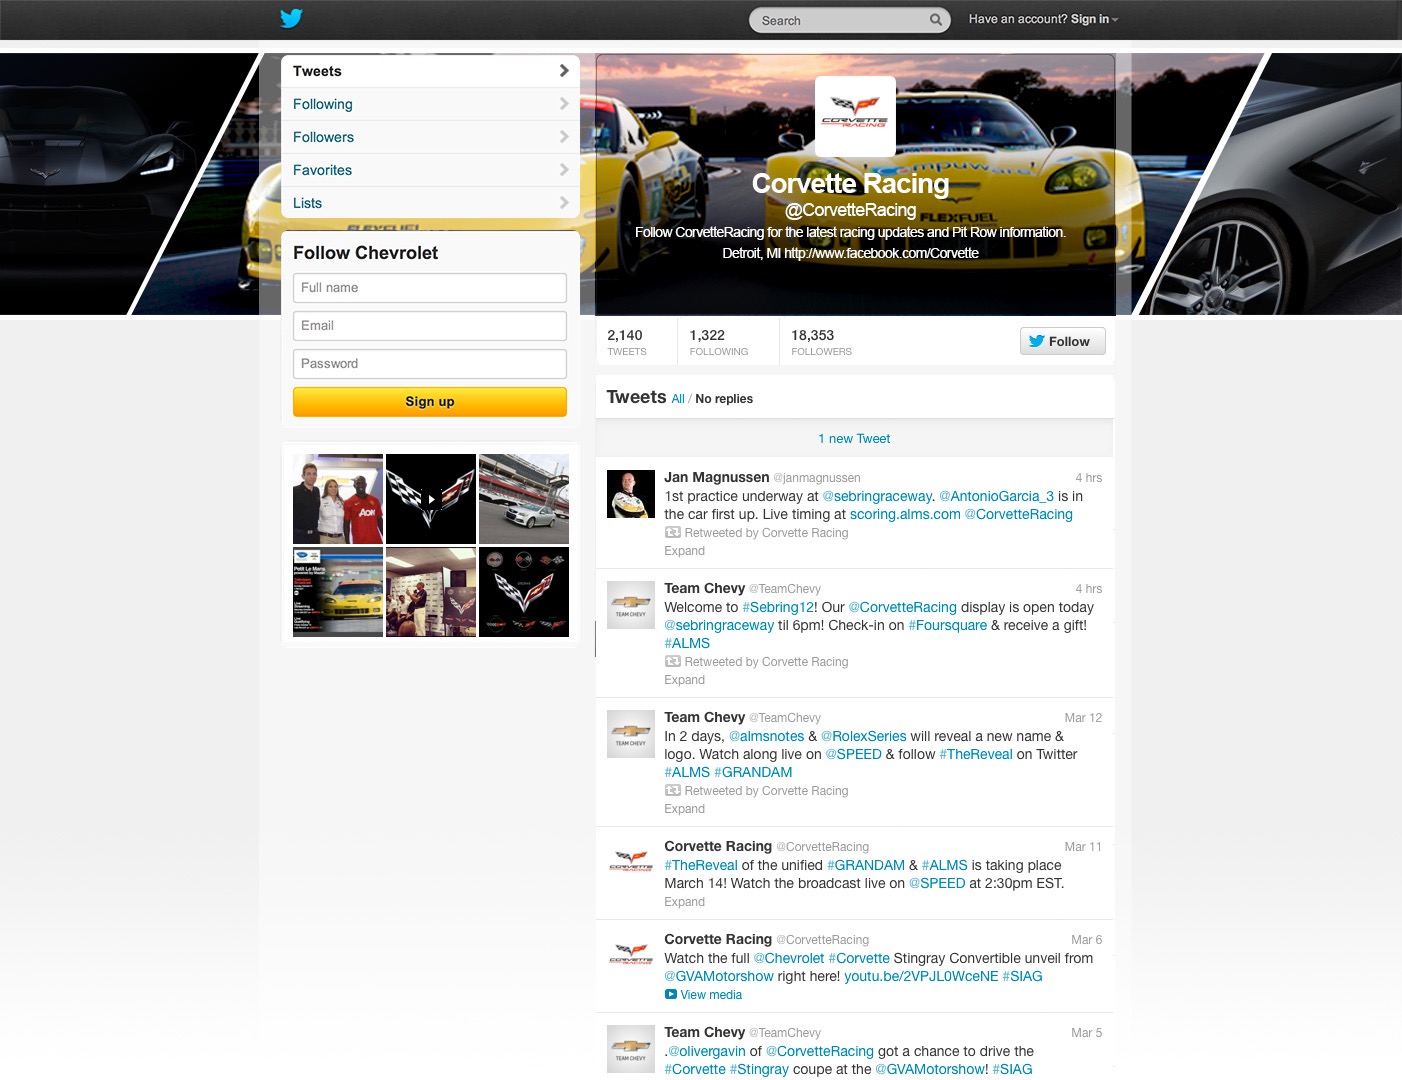The width and height of the screenshot is (1402, 1080).
Task: Click the chevron arrow on Followers row
Action: 564,137
